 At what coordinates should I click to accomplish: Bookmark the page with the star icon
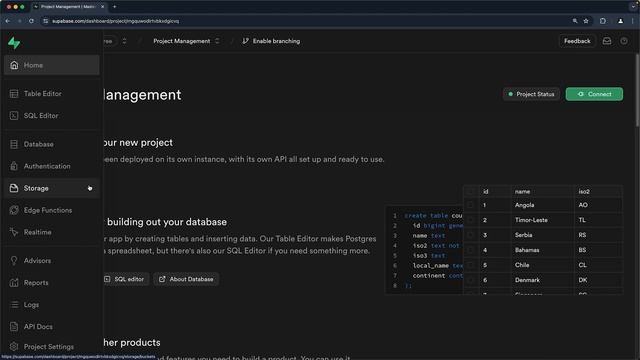coord(586,21)
